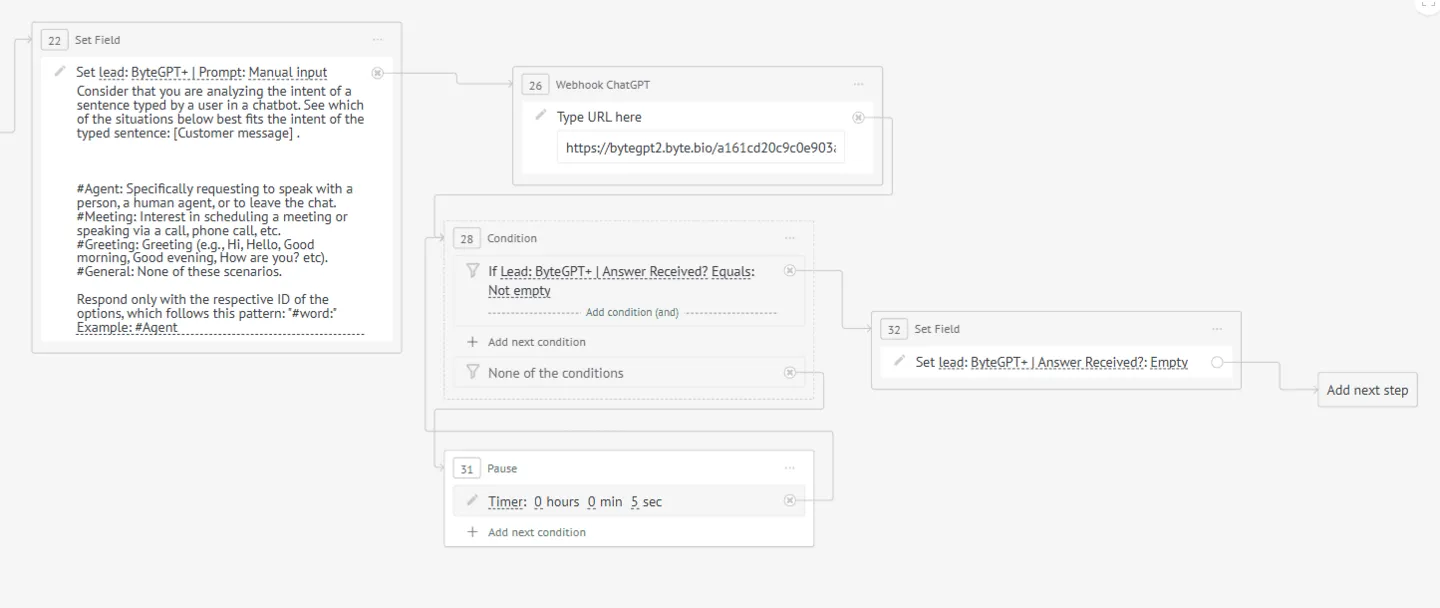
Task: Click the prompt text area in step 22
Action: tap(220, 210)
